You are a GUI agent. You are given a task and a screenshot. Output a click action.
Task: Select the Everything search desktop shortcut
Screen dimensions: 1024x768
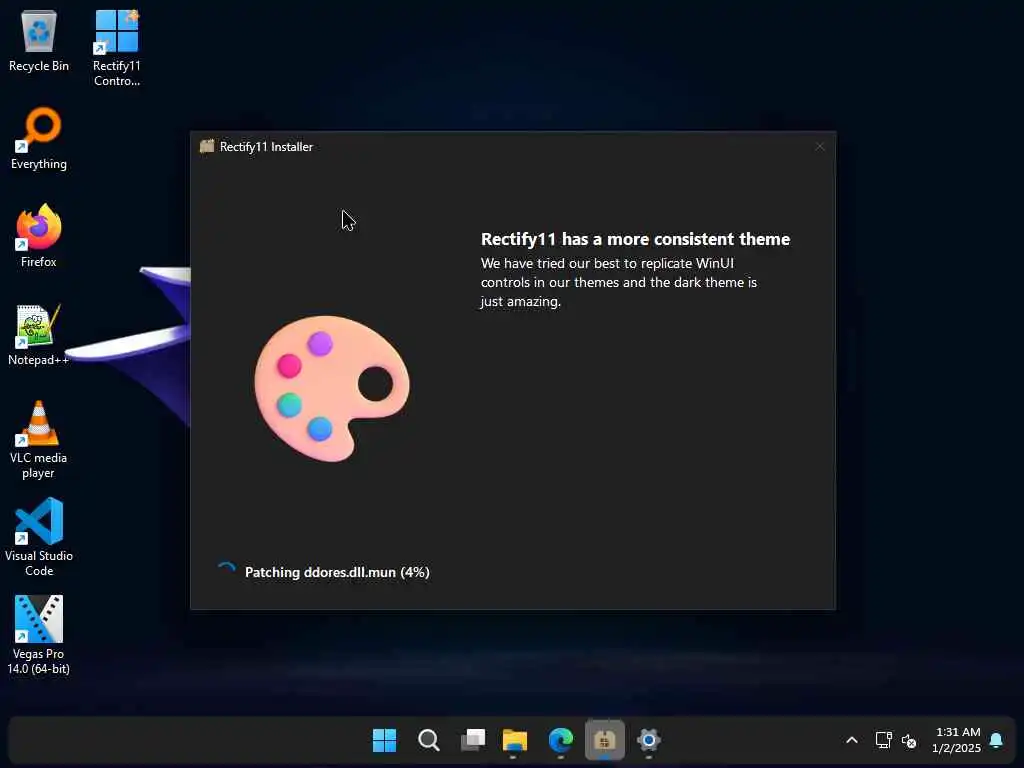[39, 138]
